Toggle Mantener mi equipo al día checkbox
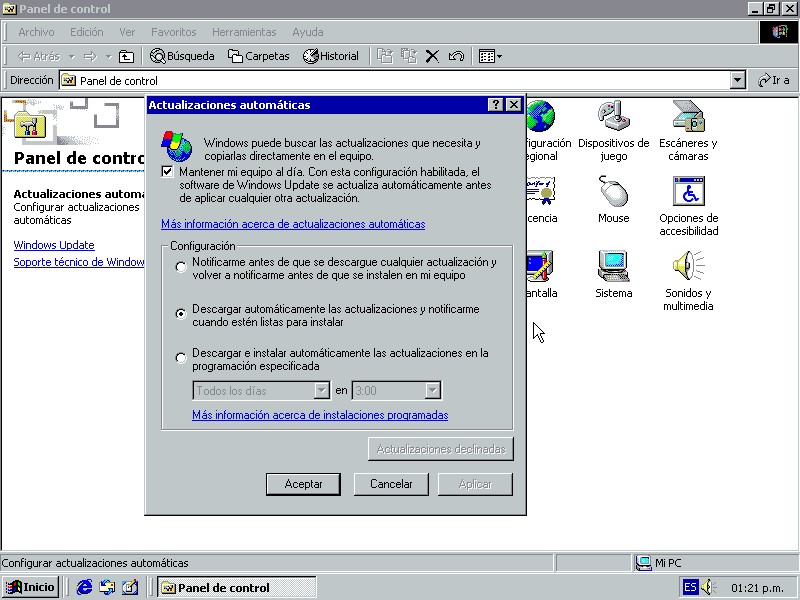 pyautogui.click(x=167, y=171)
